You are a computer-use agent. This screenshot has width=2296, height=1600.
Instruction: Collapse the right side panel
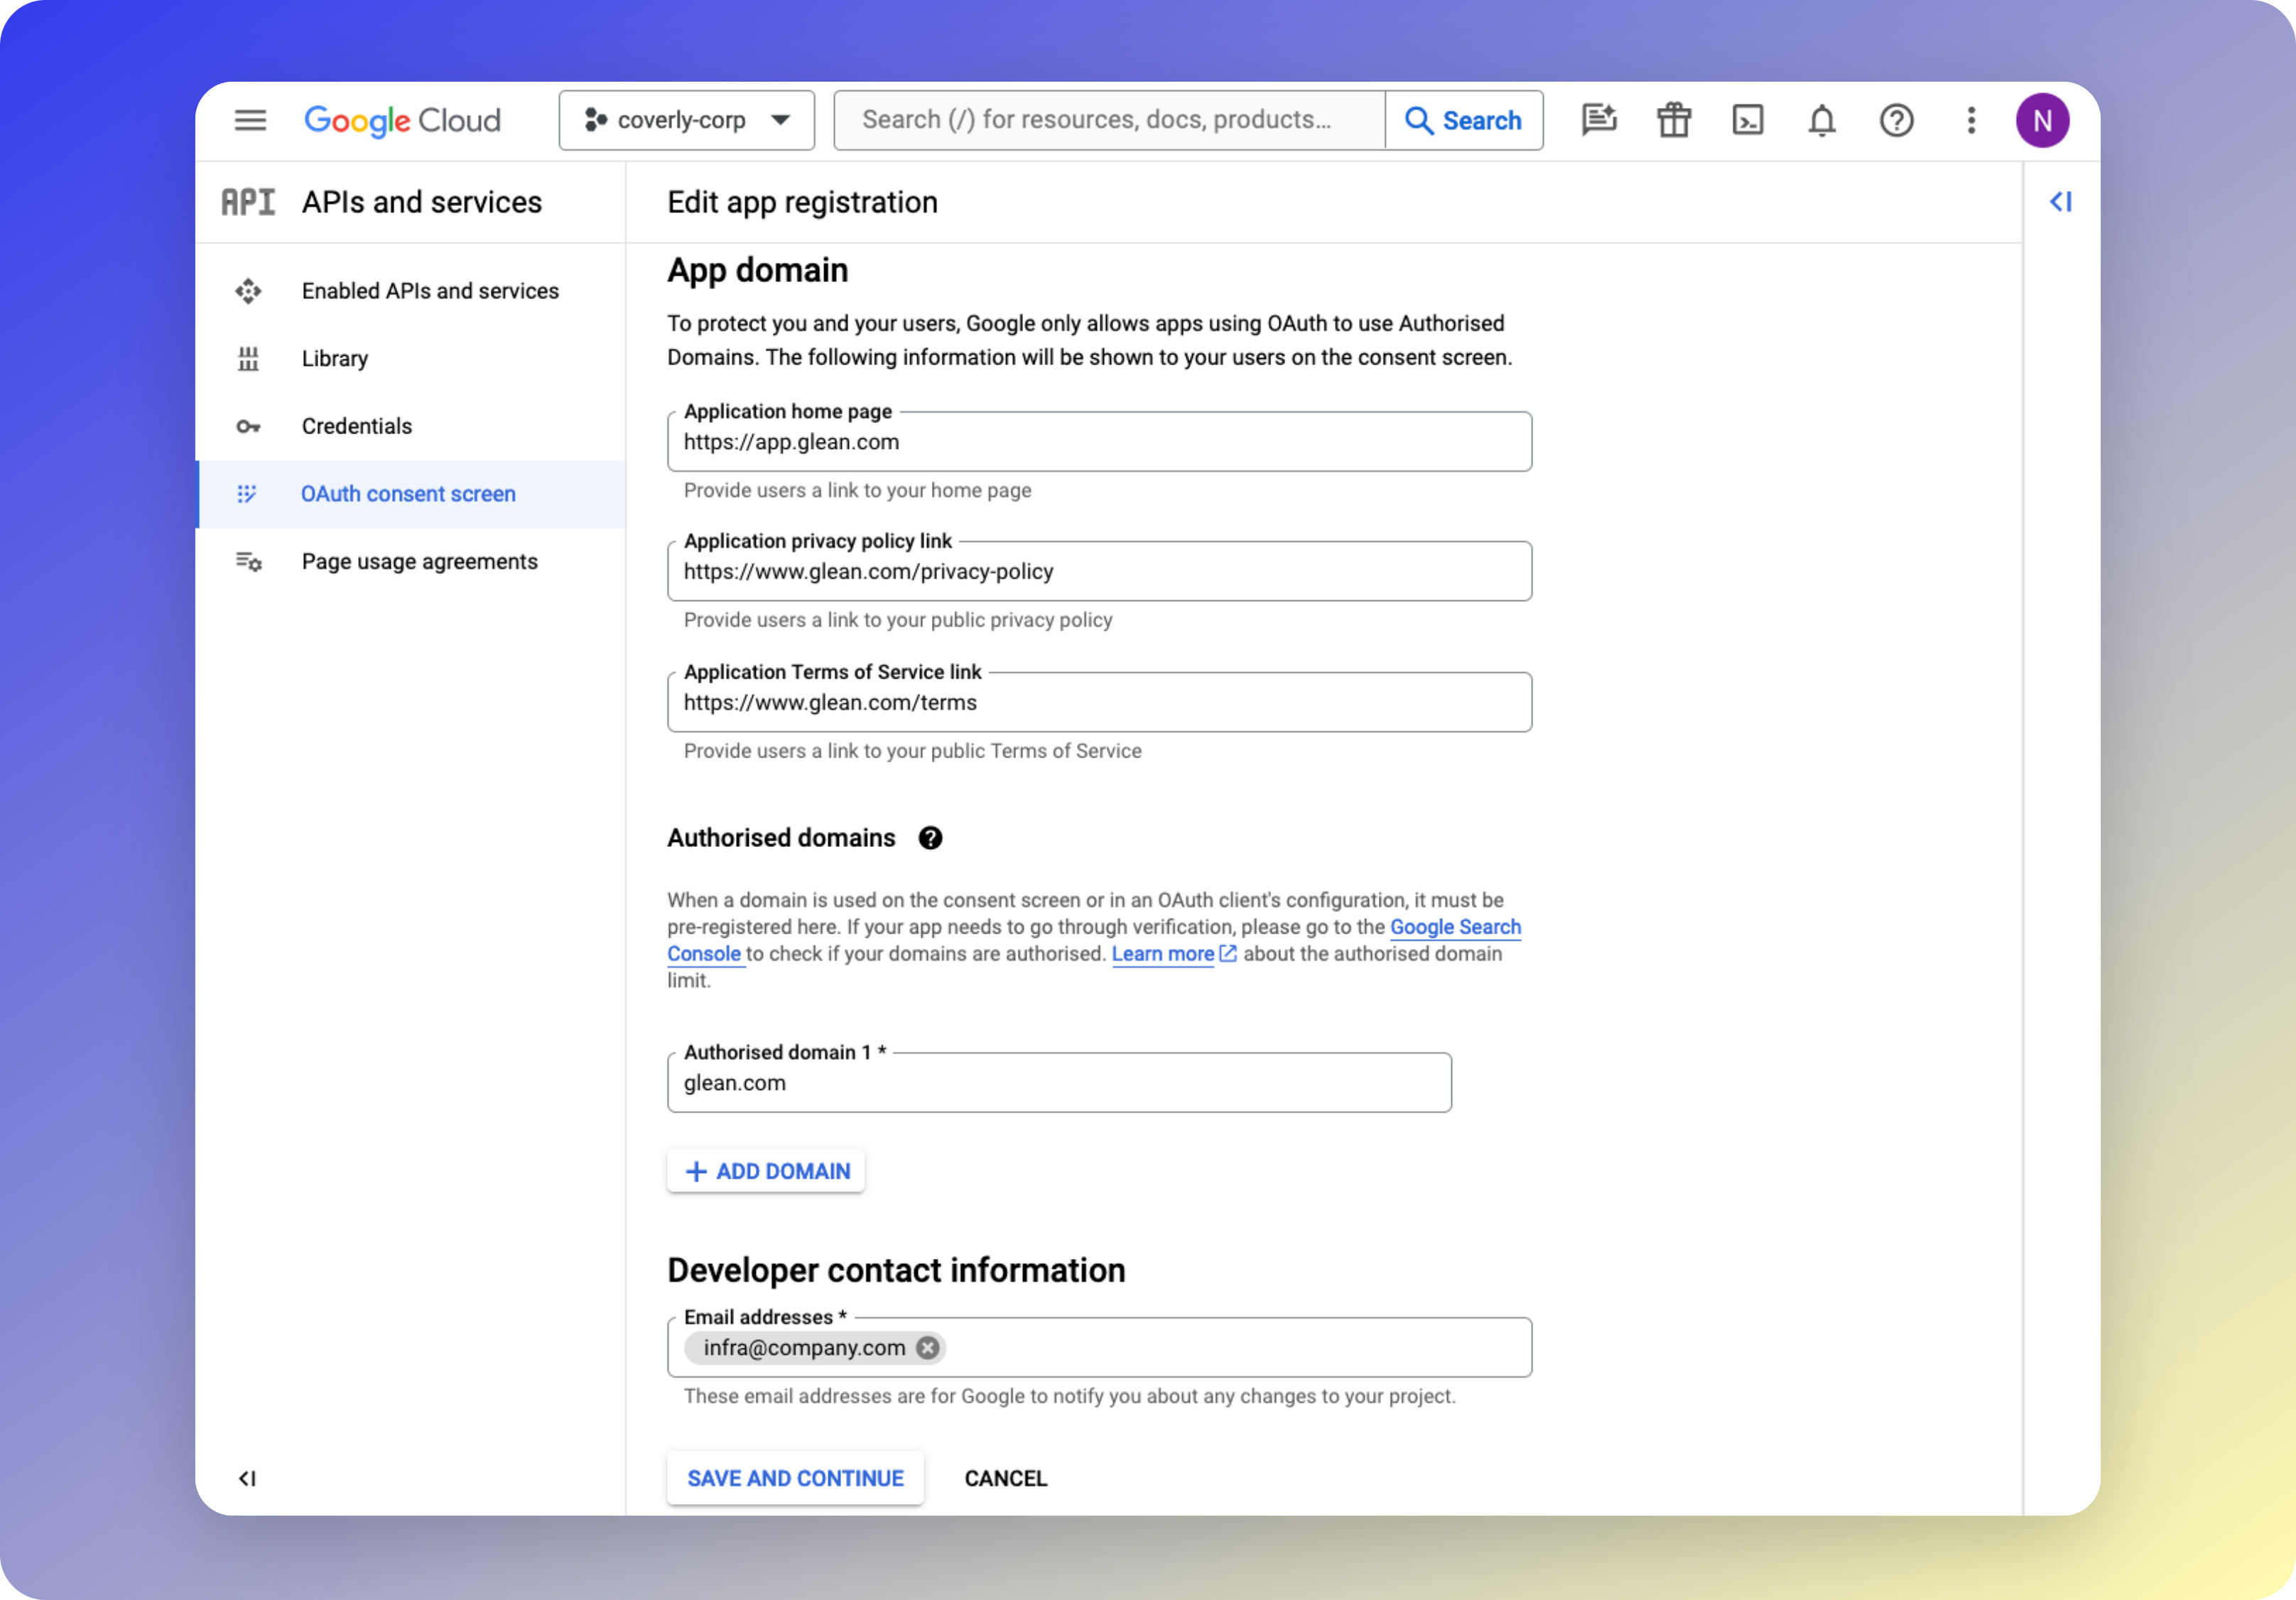click(2061, 201)
